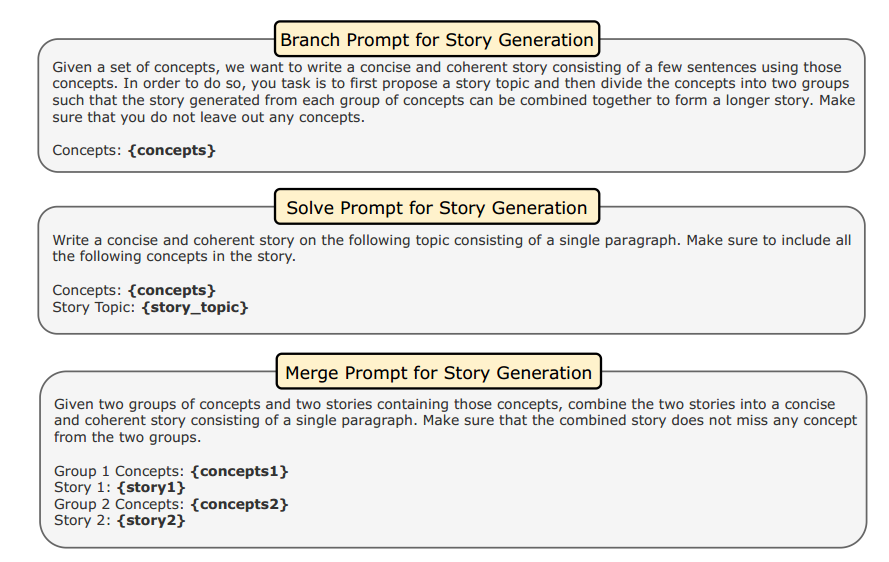Select the {story2} placeholder

151,520
